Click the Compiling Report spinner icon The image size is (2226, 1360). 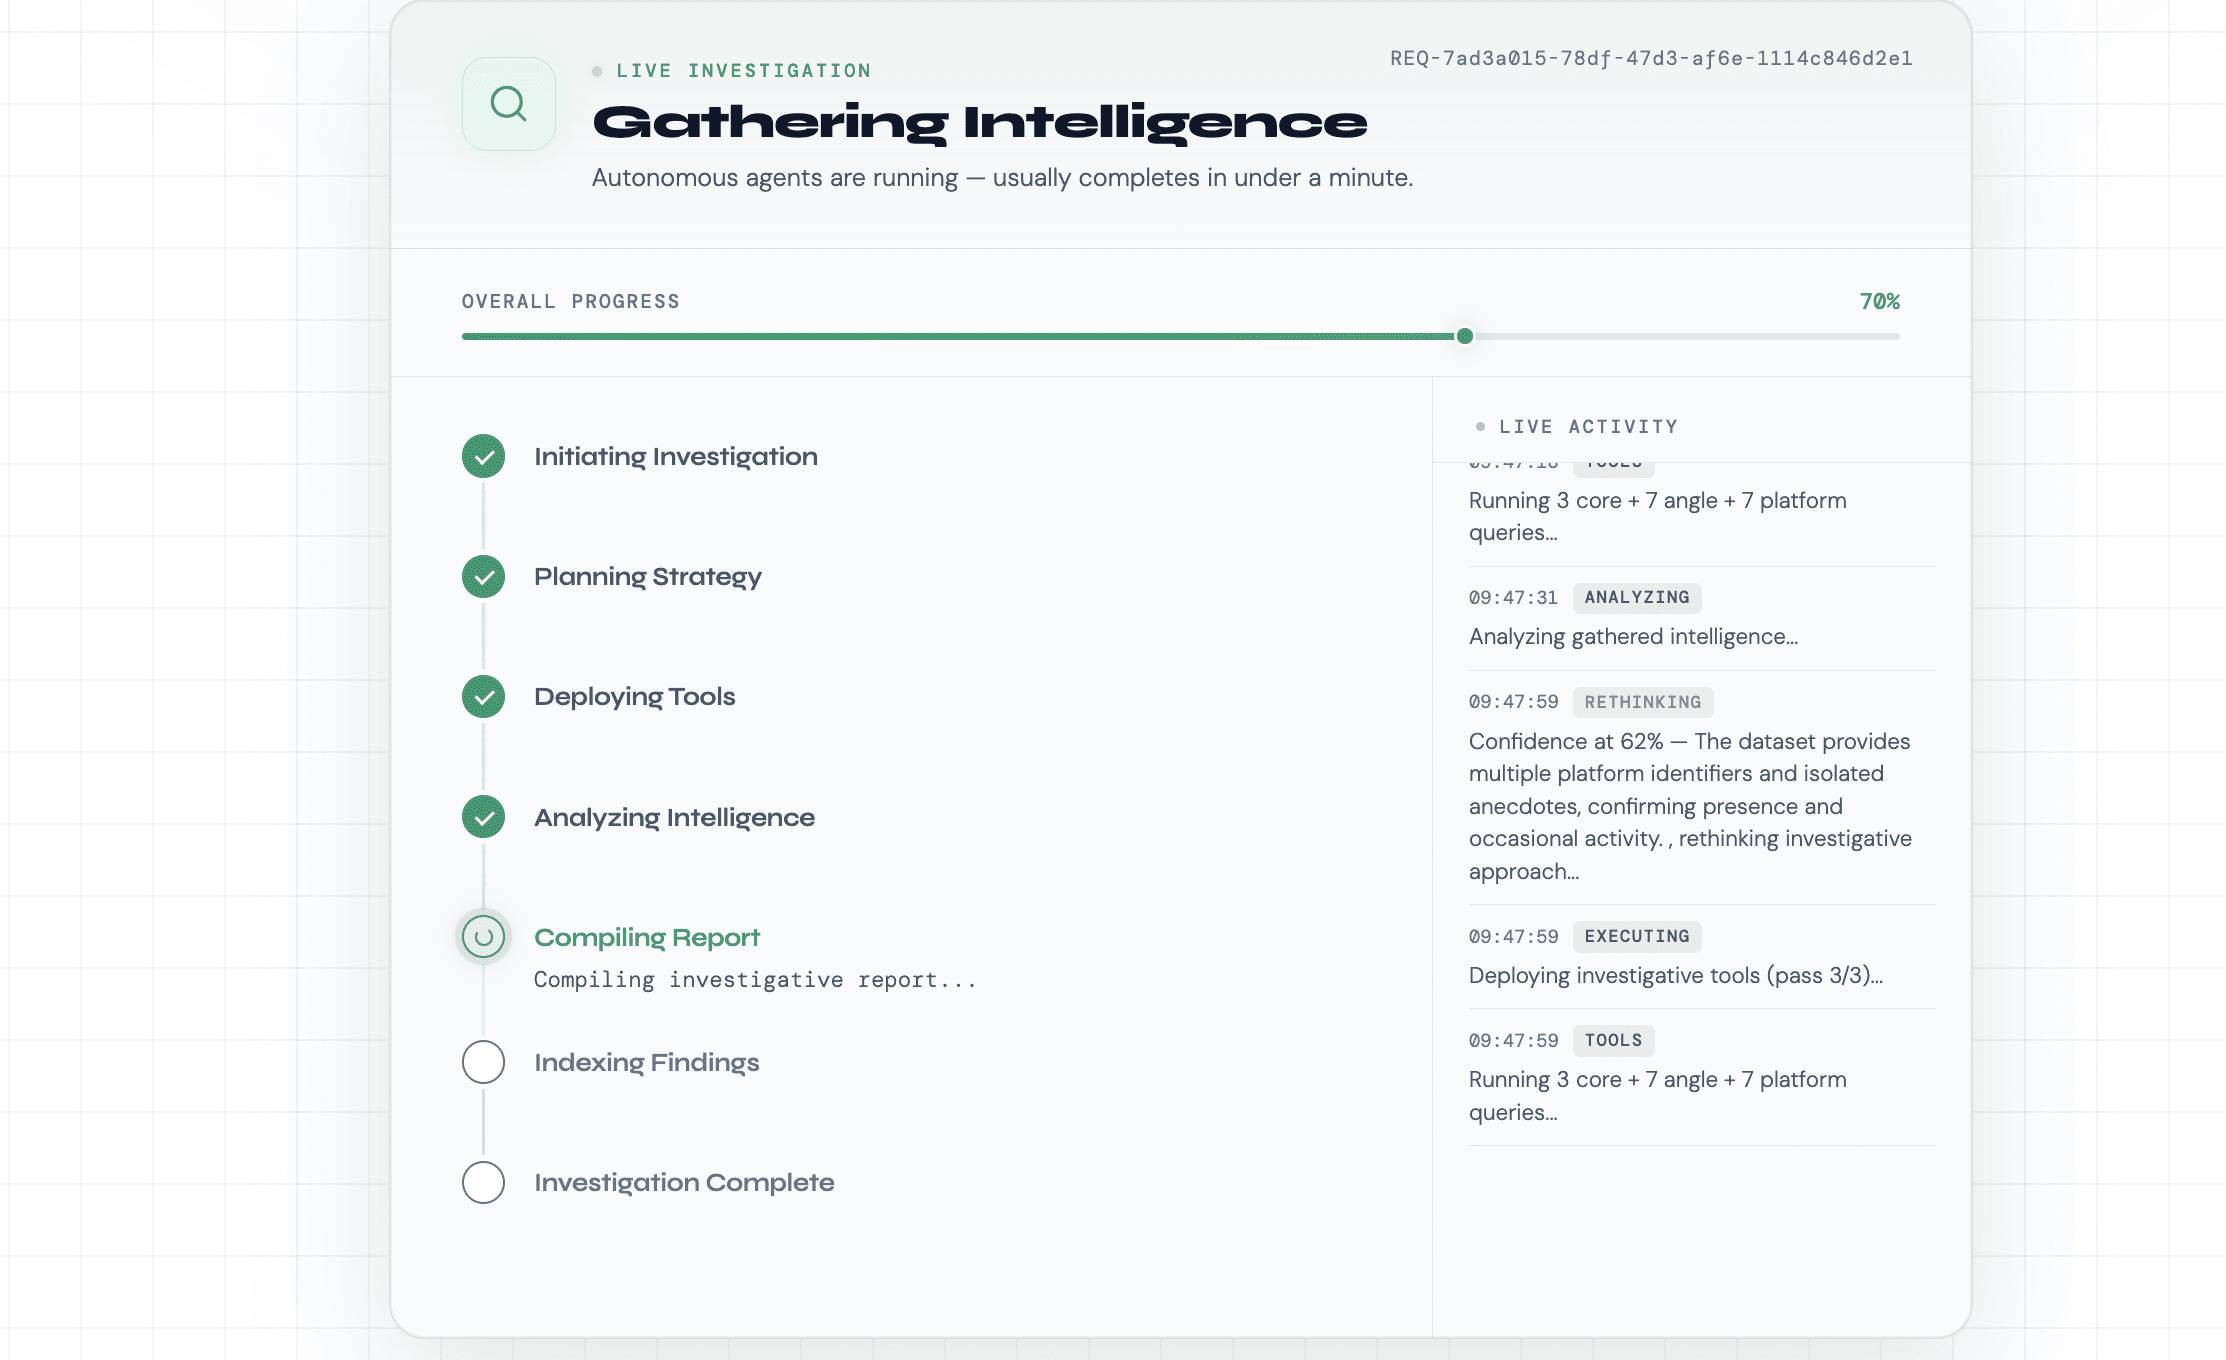tap(483, 937)
